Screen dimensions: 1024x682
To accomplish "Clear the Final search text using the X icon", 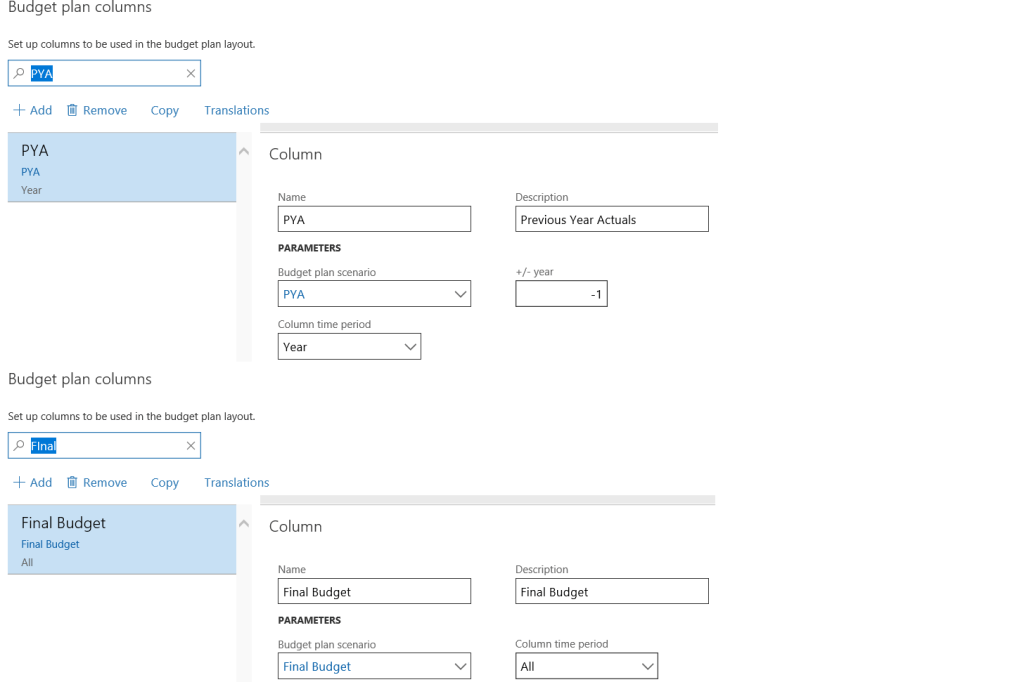I will click(190, 445).
